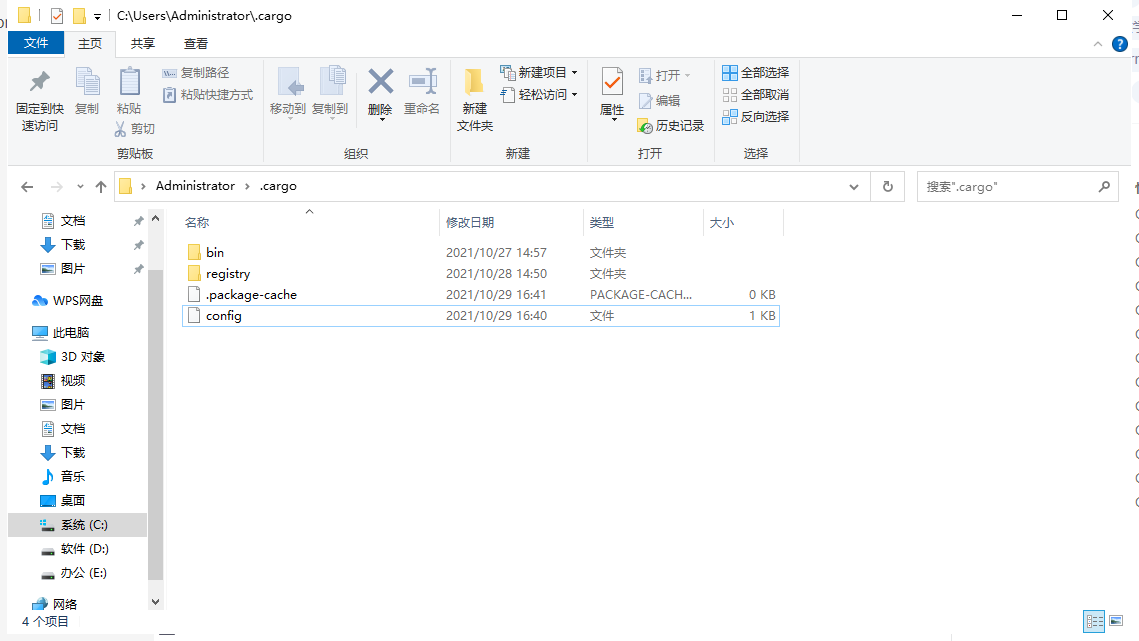The width and height of the screenshot is (1139, 641).
Task: Sort by the Date Modified (修改日期) column
Action: [x=511, y=222]
